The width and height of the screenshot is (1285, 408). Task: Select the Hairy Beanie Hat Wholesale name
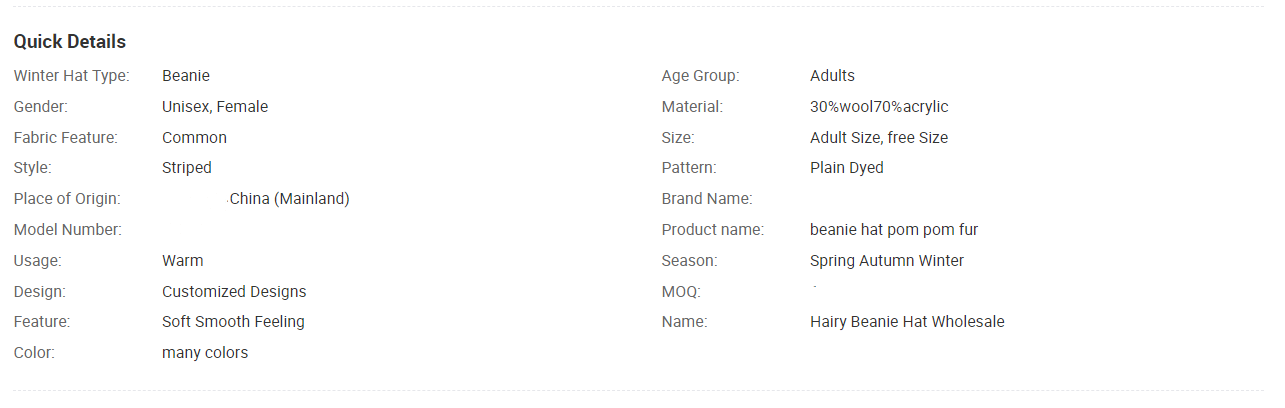pyautogui.click(x=907, y=322)
